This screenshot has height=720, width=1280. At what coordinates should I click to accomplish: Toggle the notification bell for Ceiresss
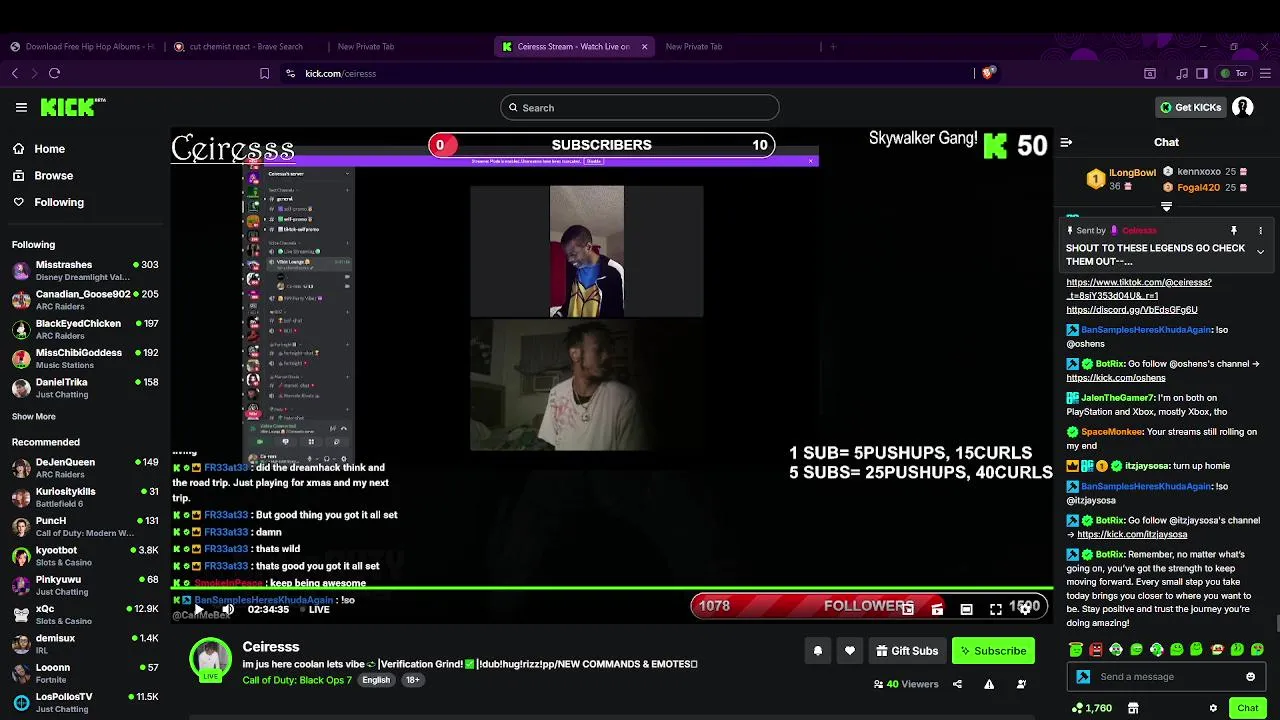[818, 651]
